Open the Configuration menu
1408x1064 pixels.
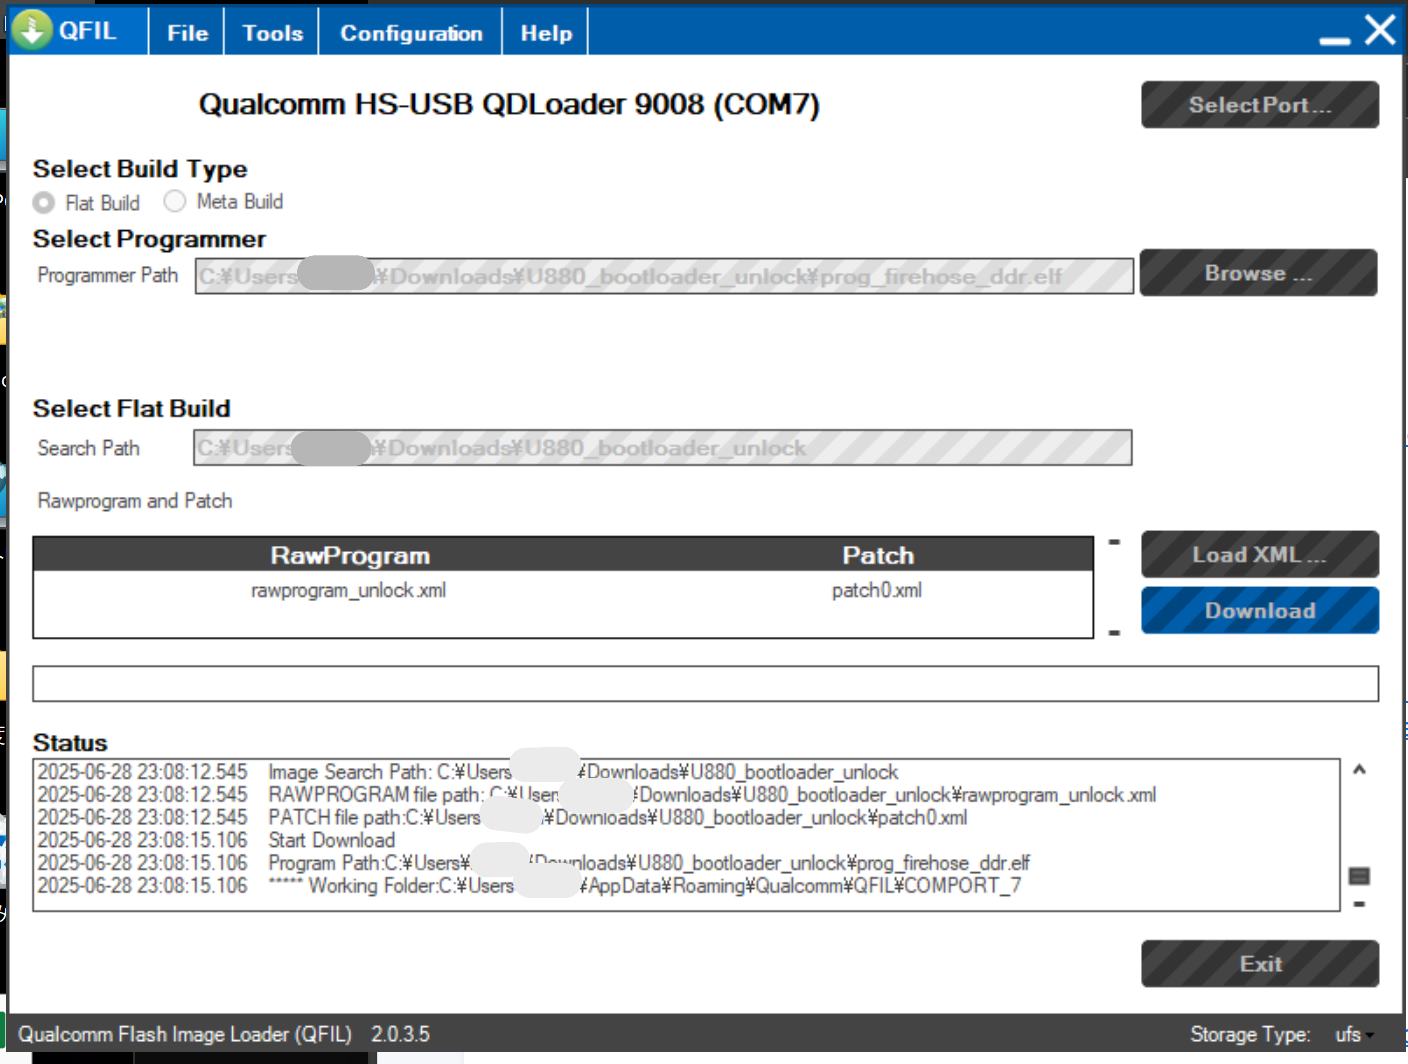pos(411,33)
